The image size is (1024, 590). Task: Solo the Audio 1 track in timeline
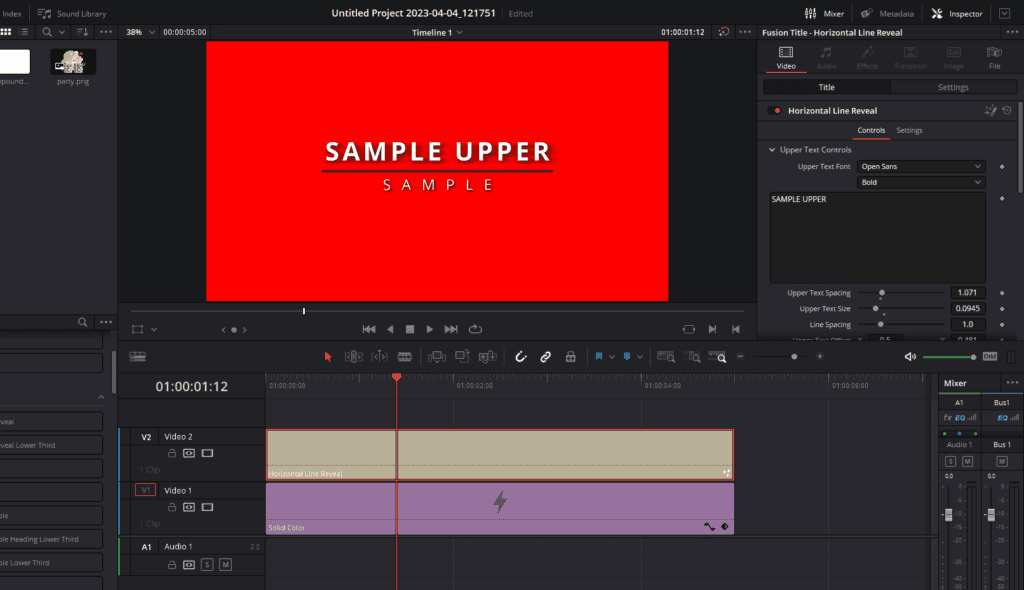[x=207, y=565]
